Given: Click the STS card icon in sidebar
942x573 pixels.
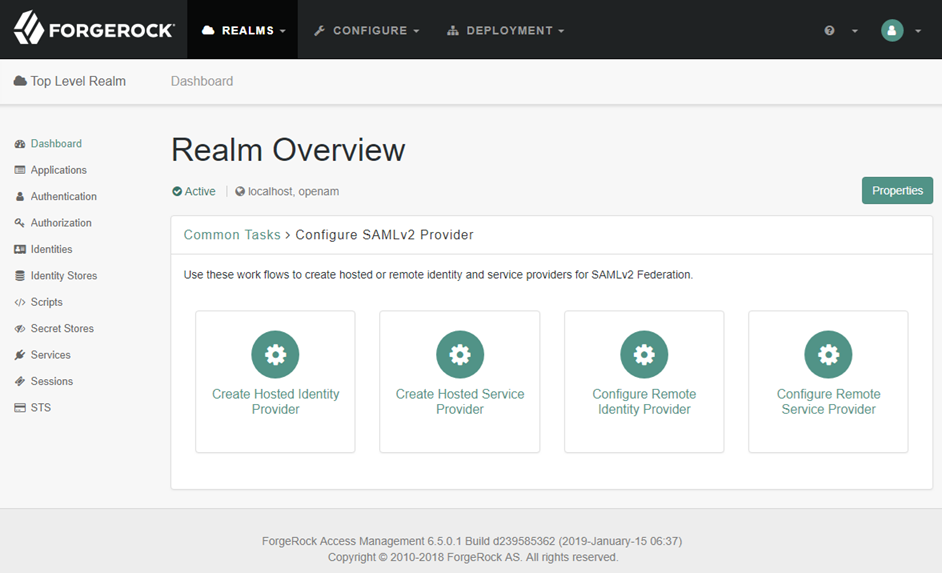Looking at the screenshot, I should (x=20, y=408).
